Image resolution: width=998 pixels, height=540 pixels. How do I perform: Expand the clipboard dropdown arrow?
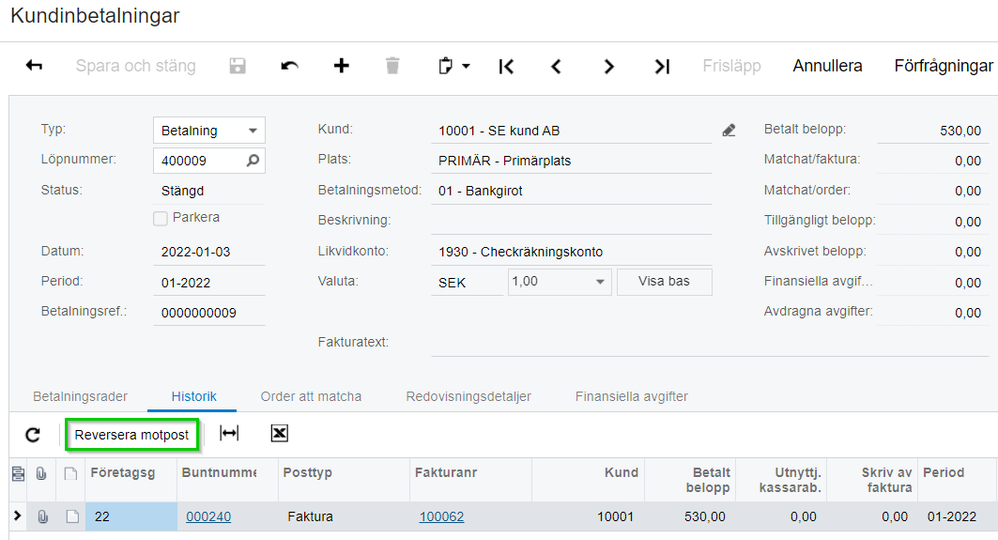pyautogui.click(x=466, y=66)
